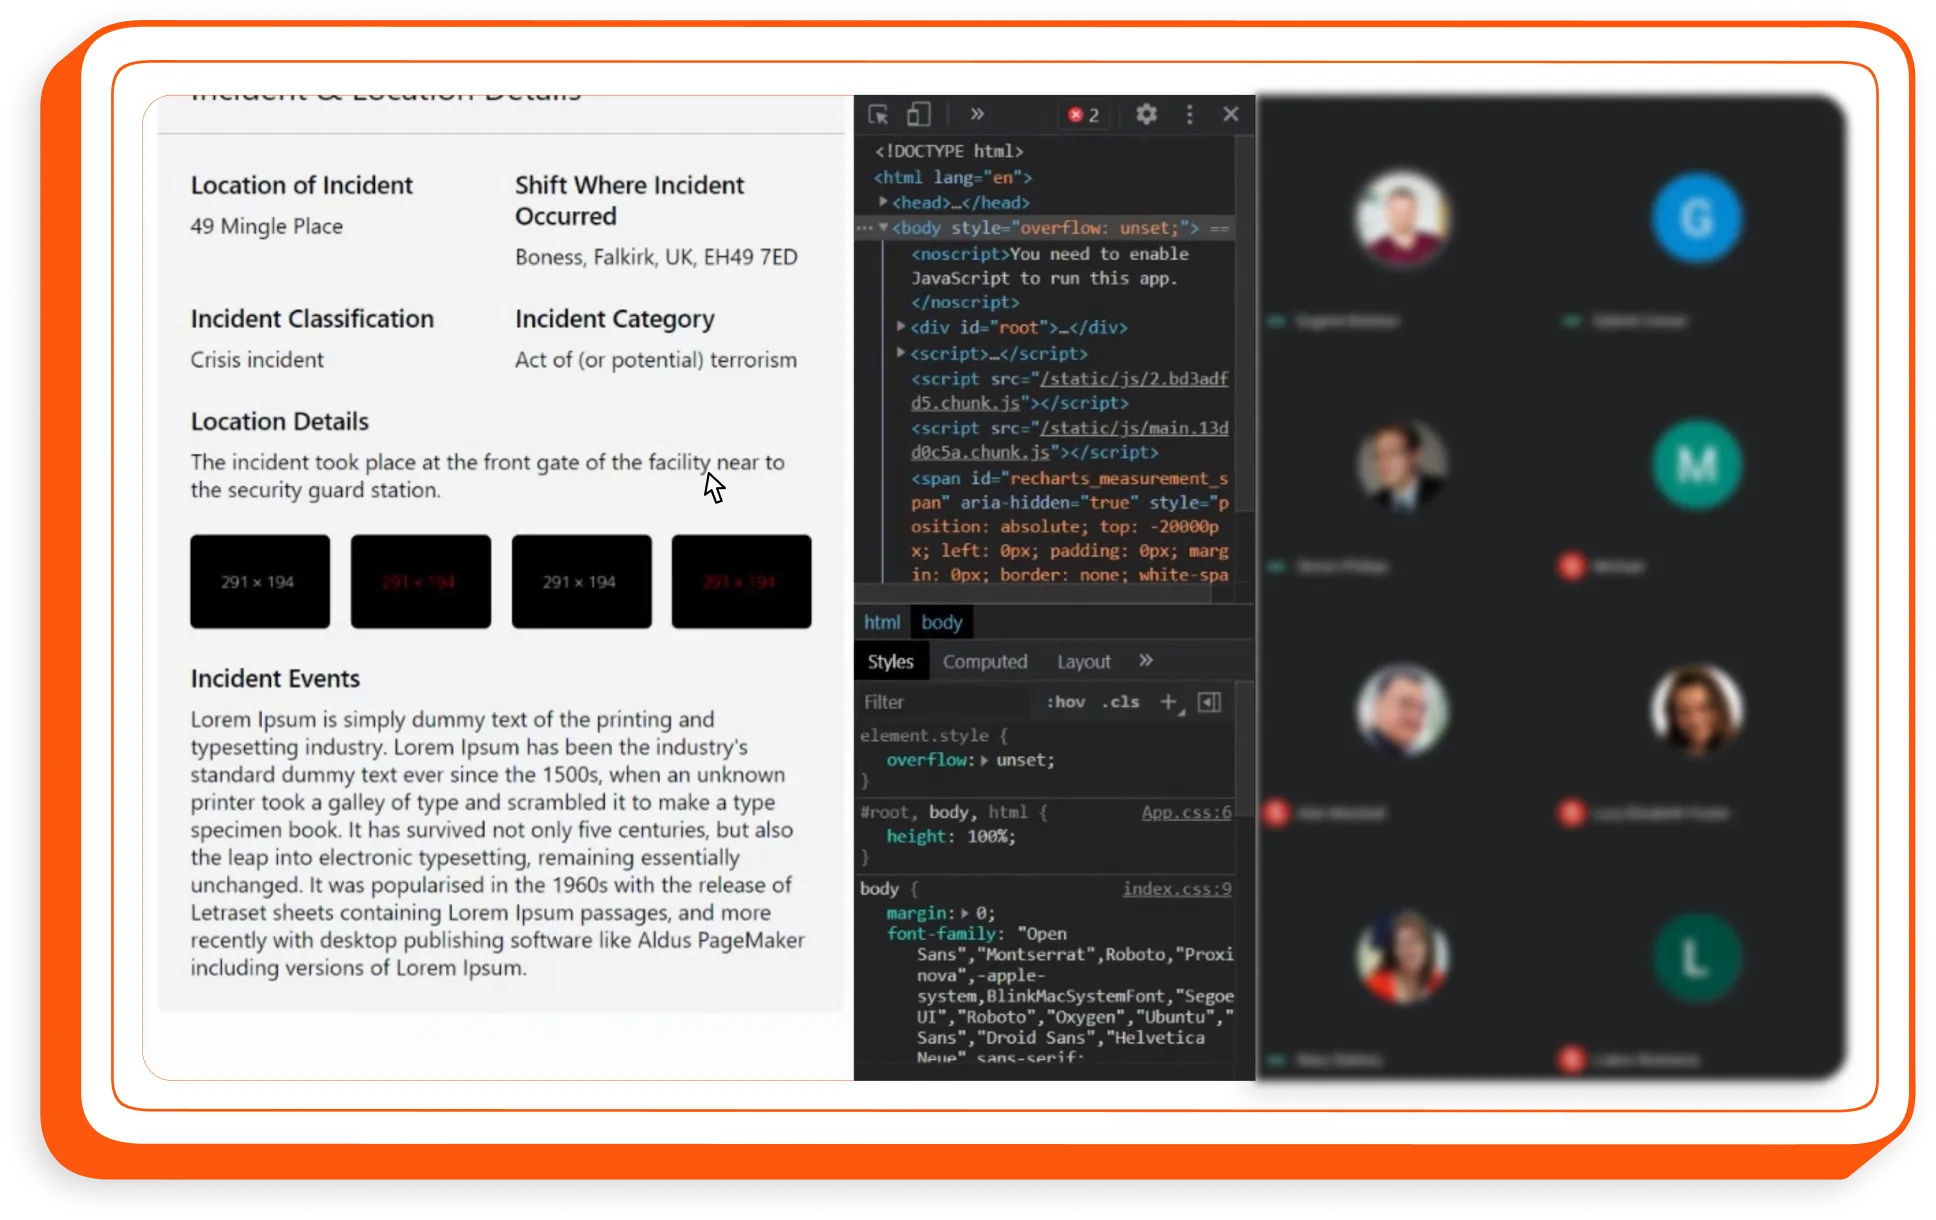Click the element.style rule selector
Image resolution: width=1936 pixels, height=1220 pixels.
click(x=924, y=735)
